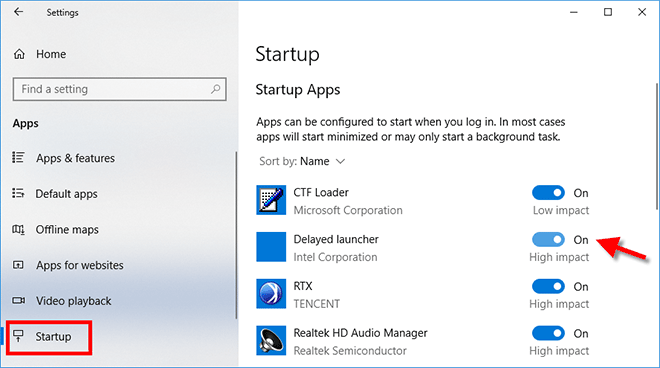Open Home via the house icon
The width and height of the screenshot is (660, 368).
(19, 54)
